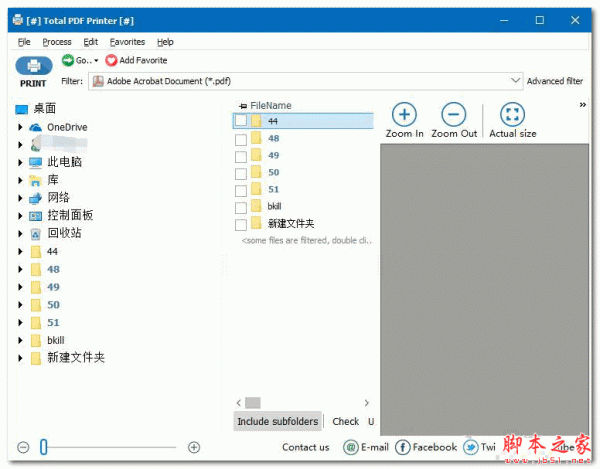This screenshot has height=469, width=600.
Task: Select folder 48 in the tree
Action: point(53,269)
